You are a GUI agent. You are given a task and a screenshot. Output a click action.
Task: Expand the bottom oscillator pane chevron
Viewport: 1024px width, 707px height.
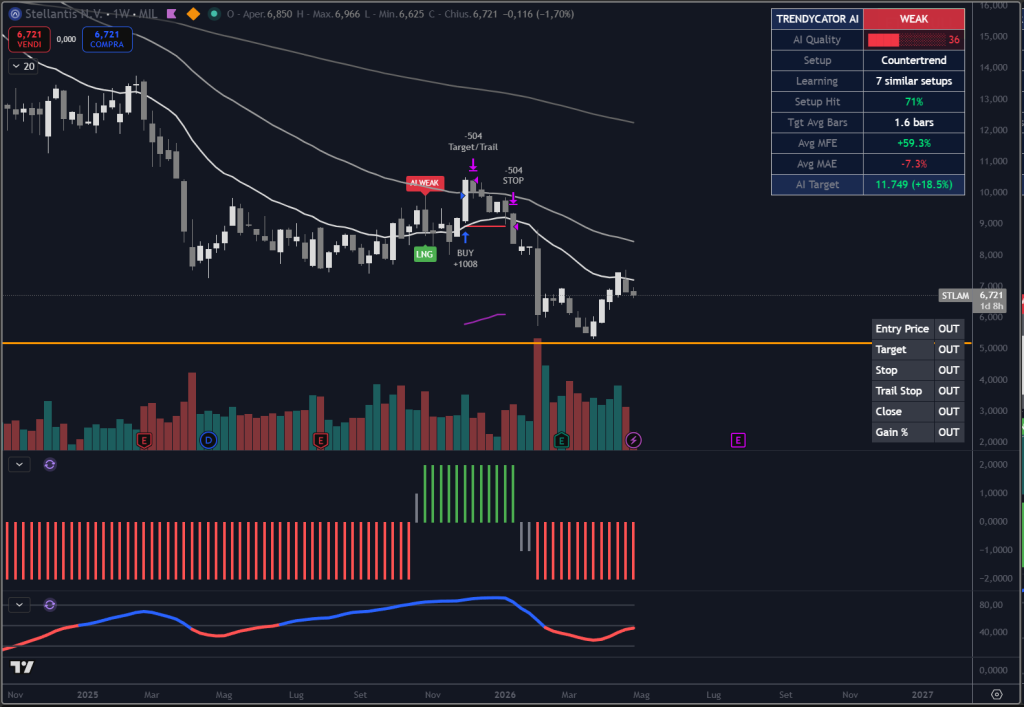[x=17, y=604]
